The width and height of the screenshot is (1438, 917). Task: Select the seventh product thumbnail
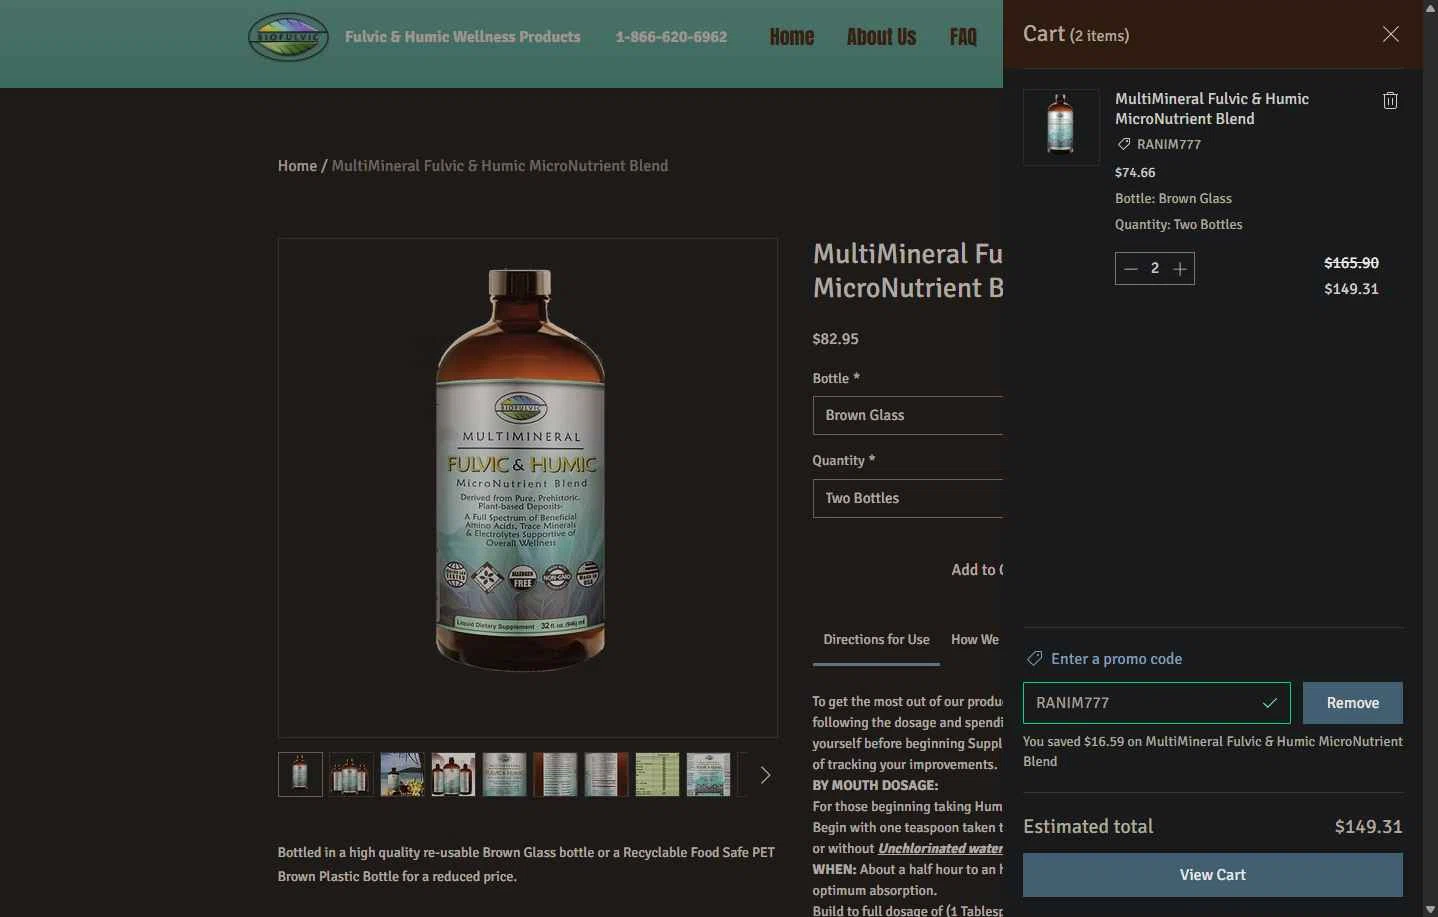(x=606, y=775)
